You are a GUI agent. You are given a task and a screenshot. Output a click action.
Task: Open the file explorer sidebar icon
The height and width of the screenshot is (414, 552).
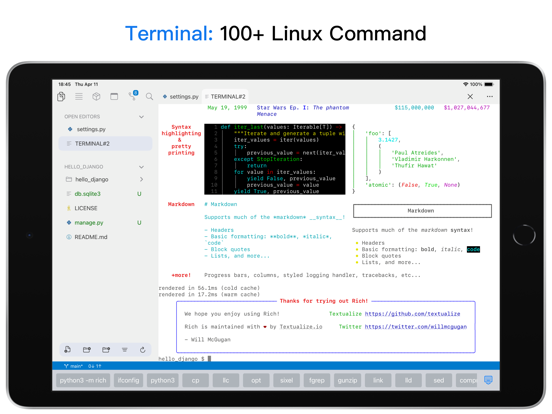[x=61, y=96]
